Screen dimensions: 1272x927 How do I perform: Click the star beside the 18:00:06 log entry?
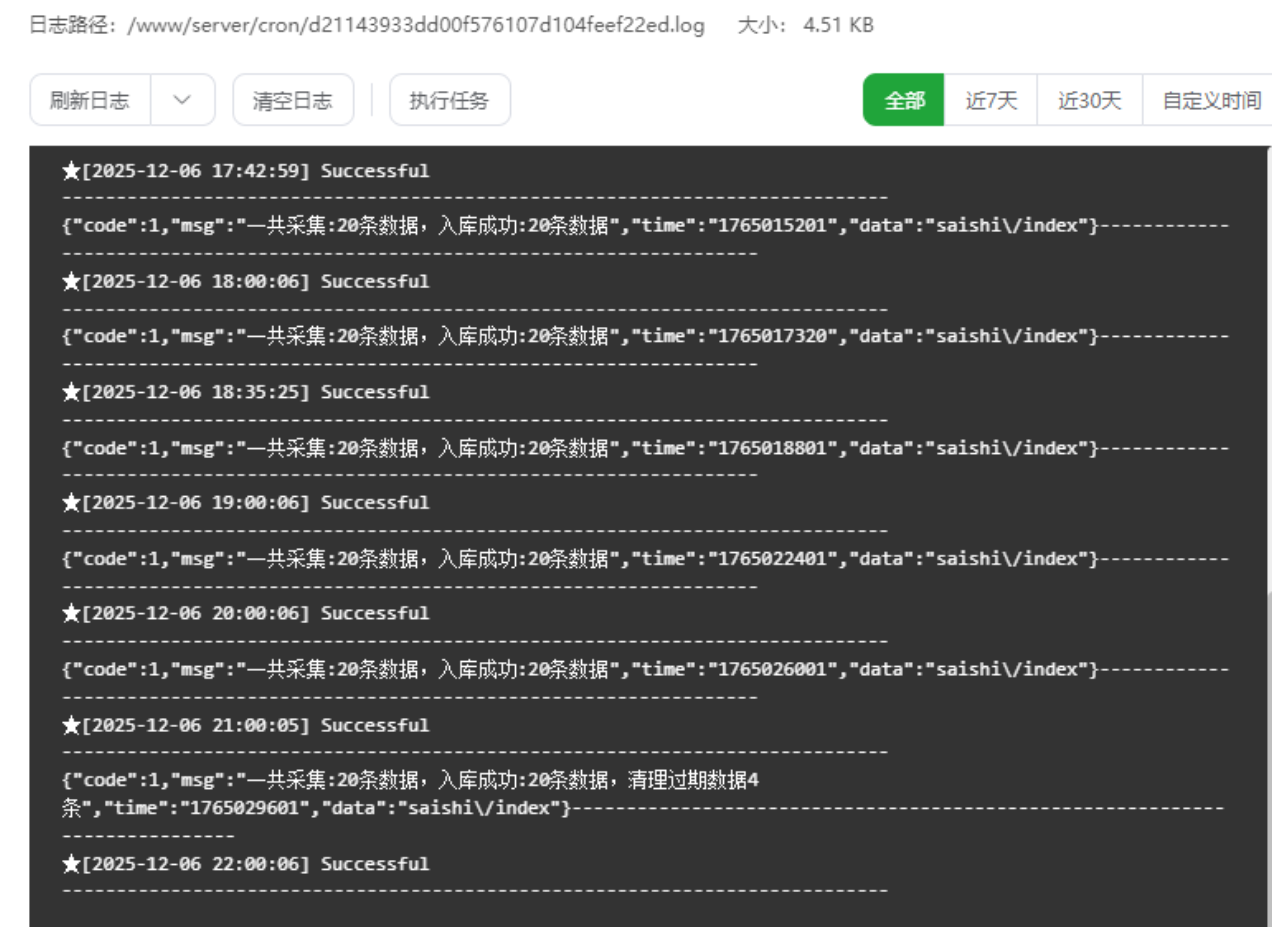click(x=71, y=282)
